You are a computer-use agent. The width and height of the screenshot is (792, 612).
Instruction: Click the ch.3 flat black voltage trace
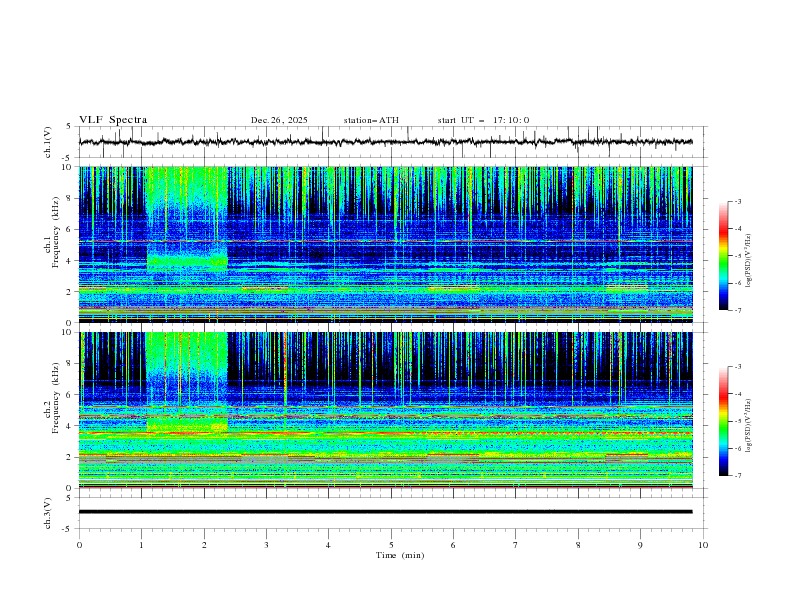point(385,512)
